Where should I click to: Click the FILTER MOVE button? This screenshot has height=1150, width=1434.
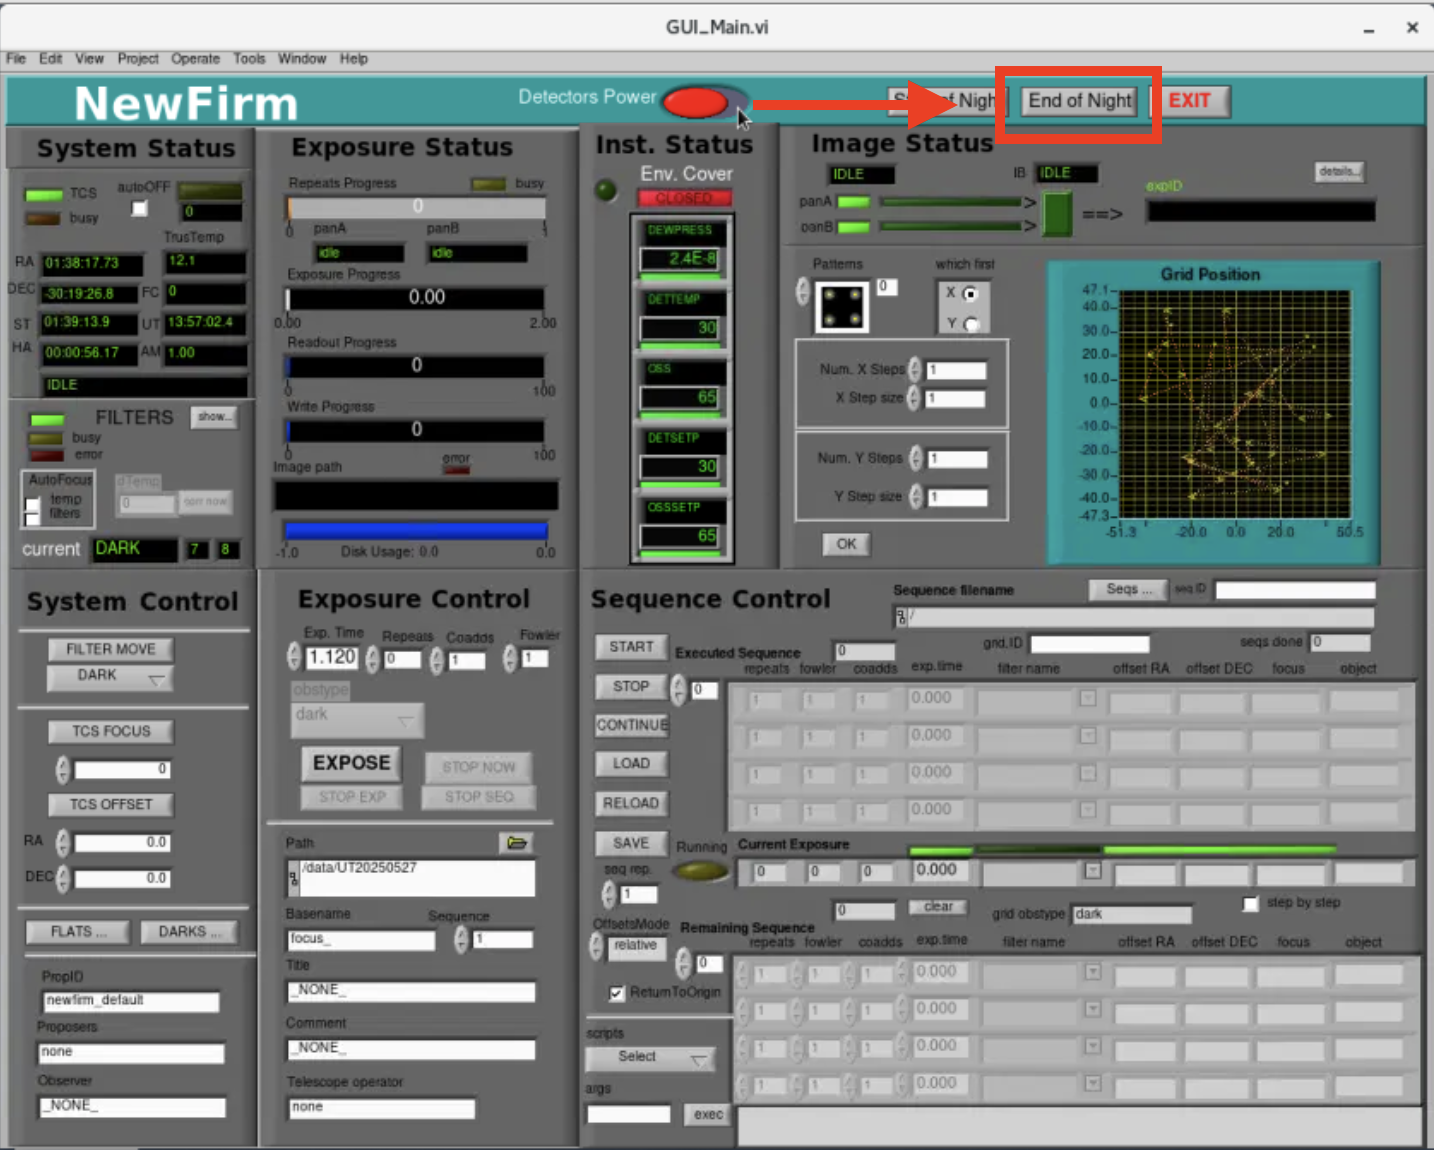pyautogui.click(x=111, y=649)
